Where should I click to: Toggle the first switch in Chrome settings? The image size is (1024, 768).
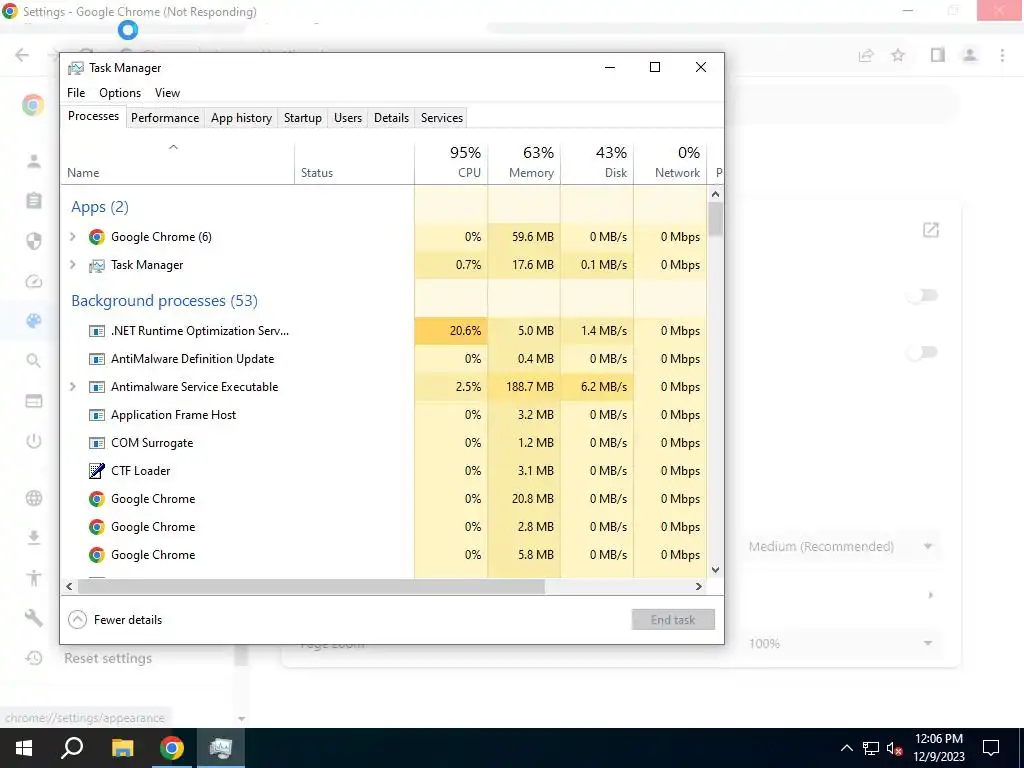(923, 296)
